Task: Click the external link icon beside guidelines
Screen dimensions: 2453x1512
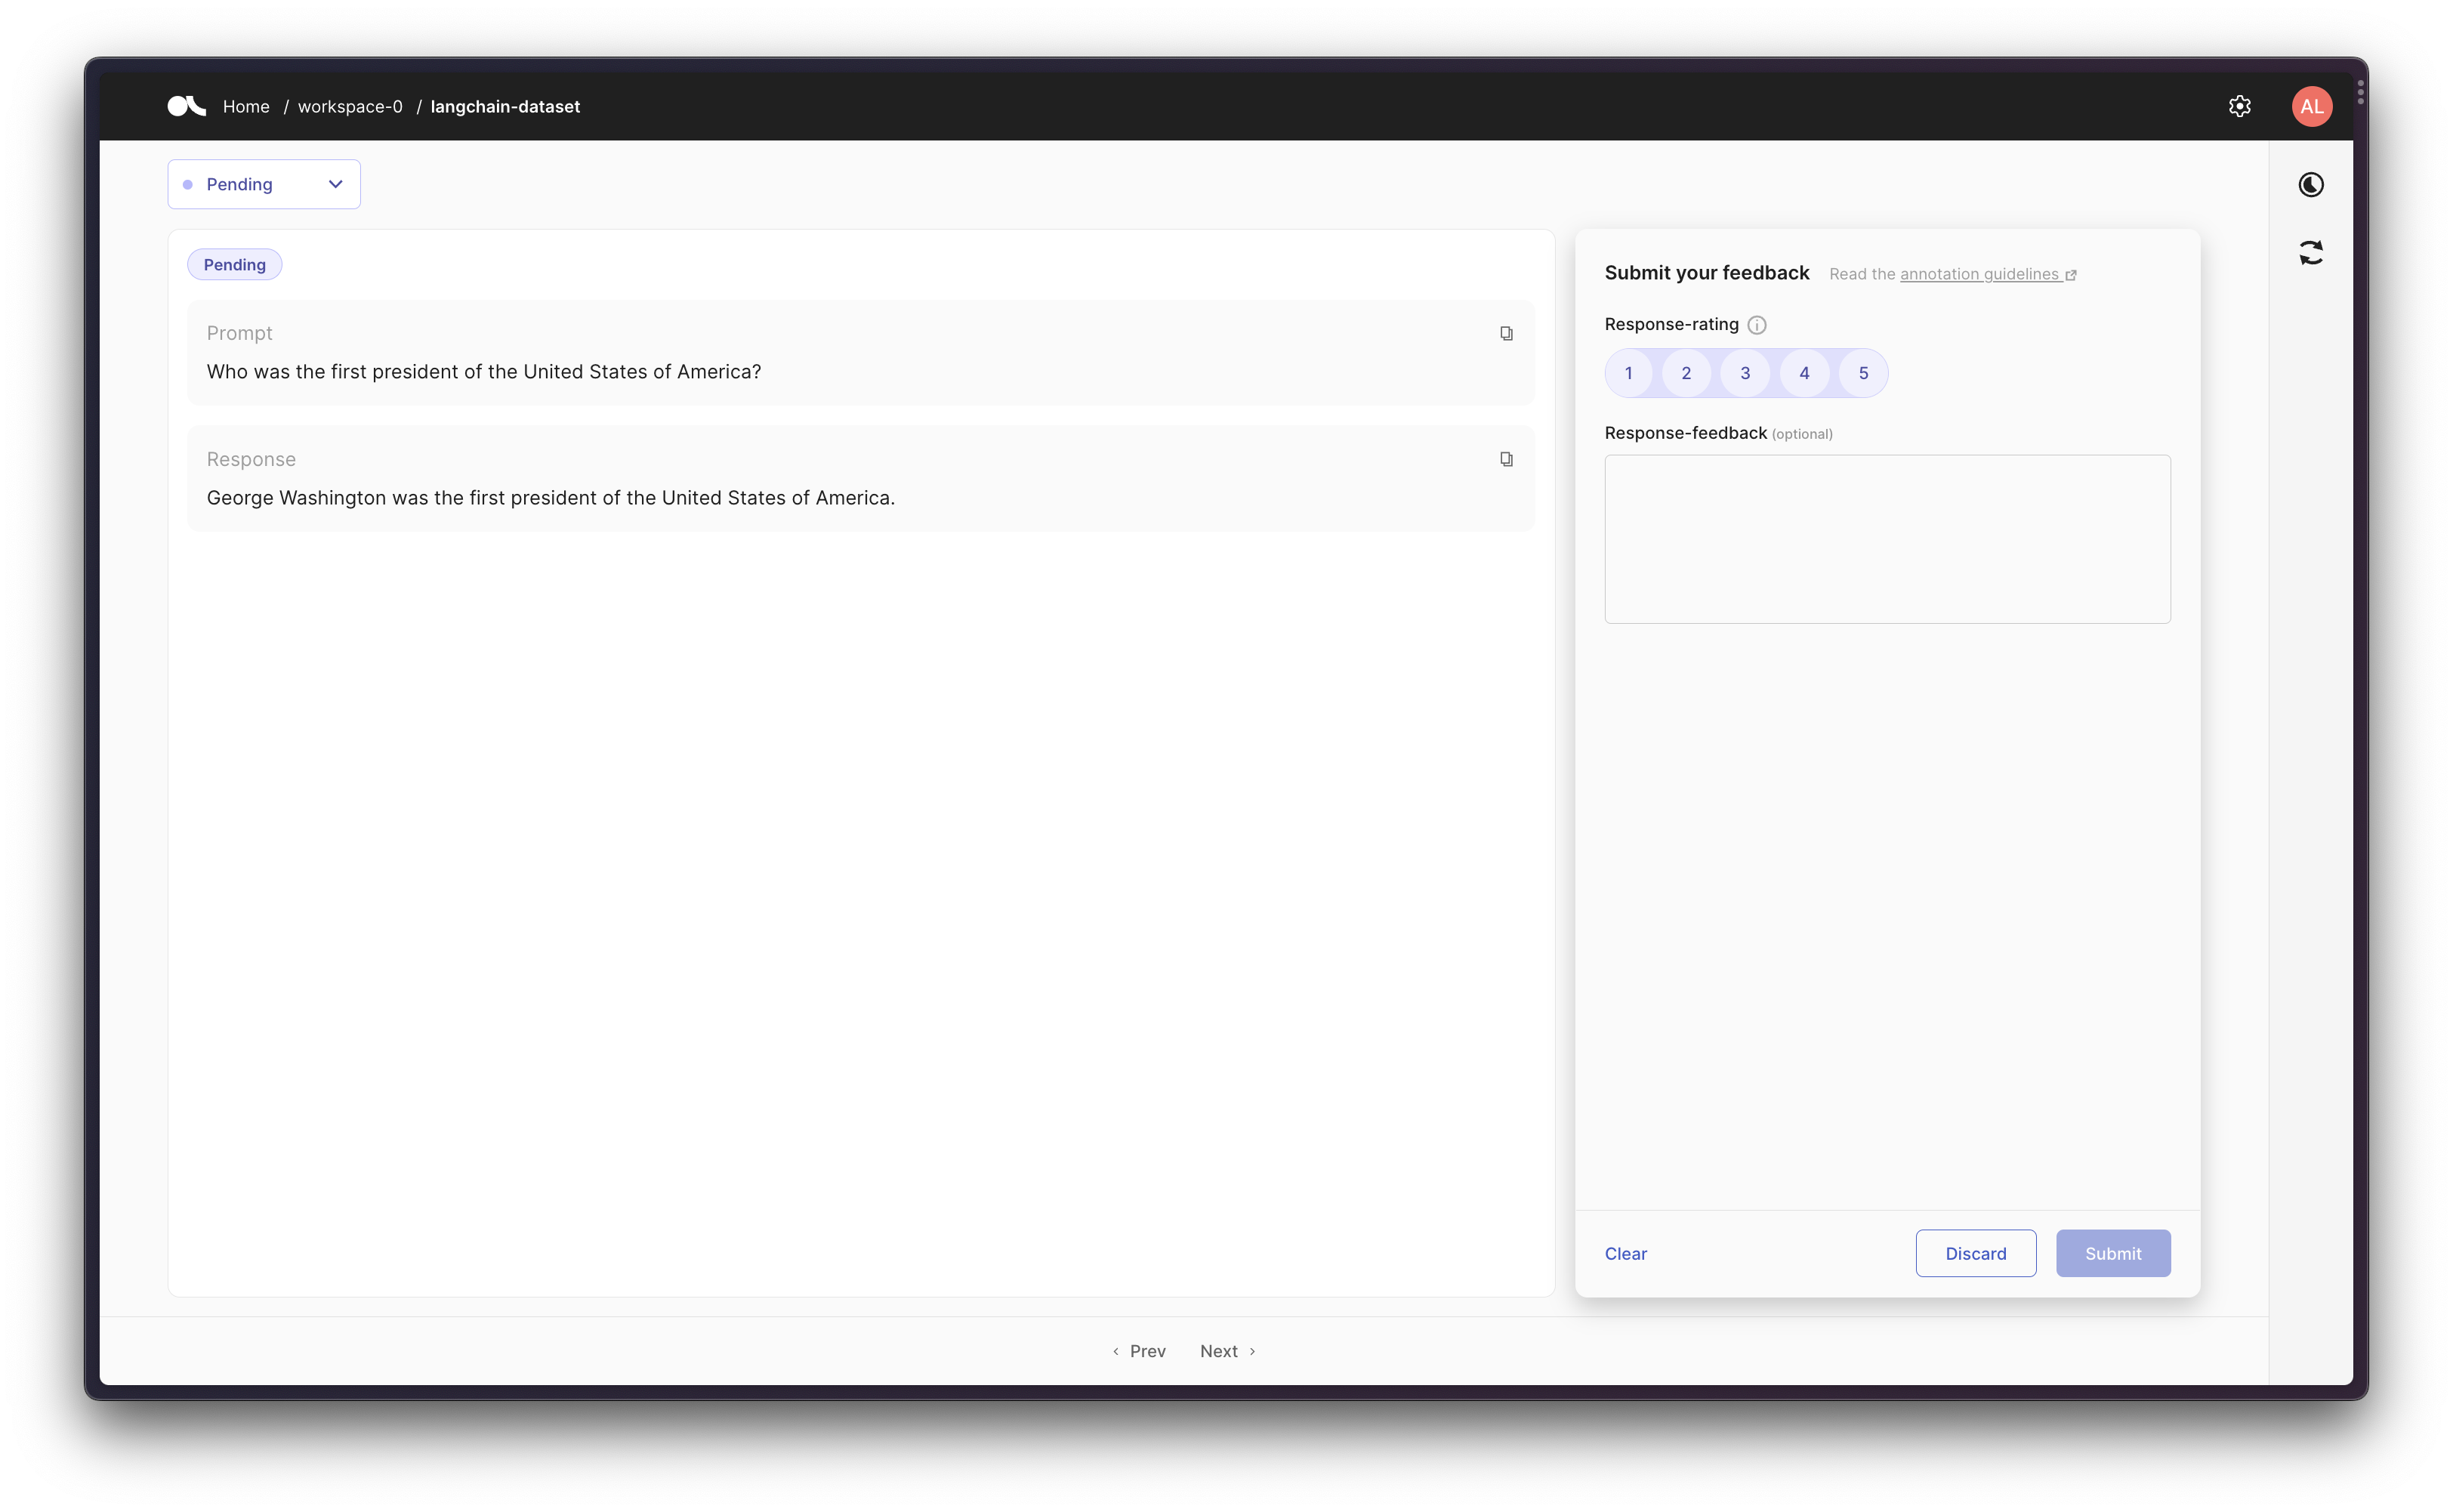Action: coord(2071,275)
